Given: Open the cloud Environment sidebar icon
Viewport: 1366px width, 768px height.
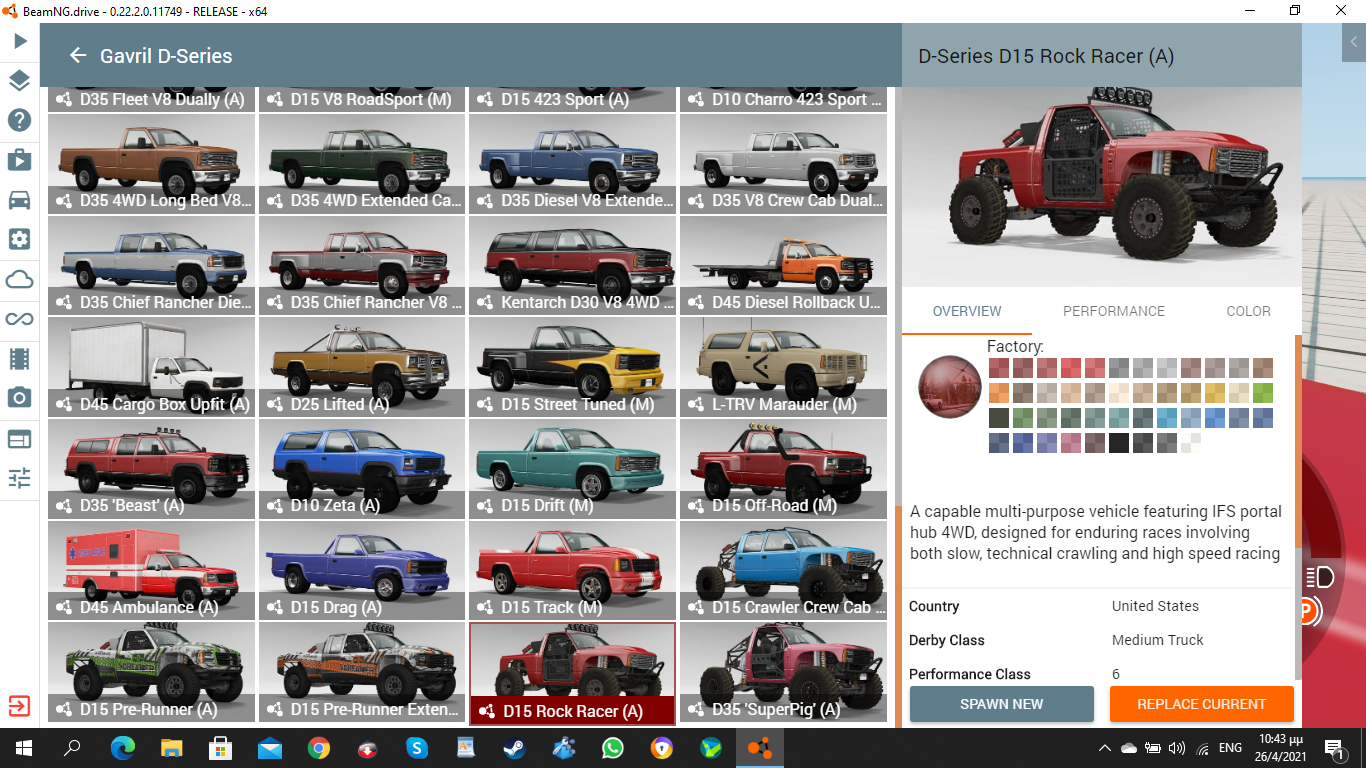Looking at the screenshot, I should pyautogui.click(x=19, y=279).
